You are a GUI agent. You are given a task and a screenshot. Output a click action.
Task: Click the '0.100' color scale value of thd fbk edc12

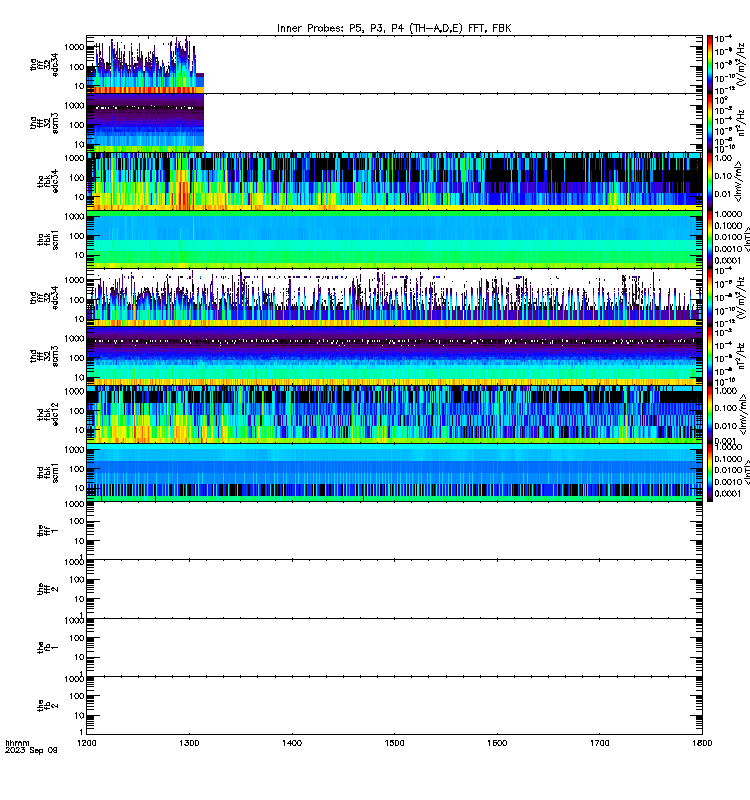[726, 408]
